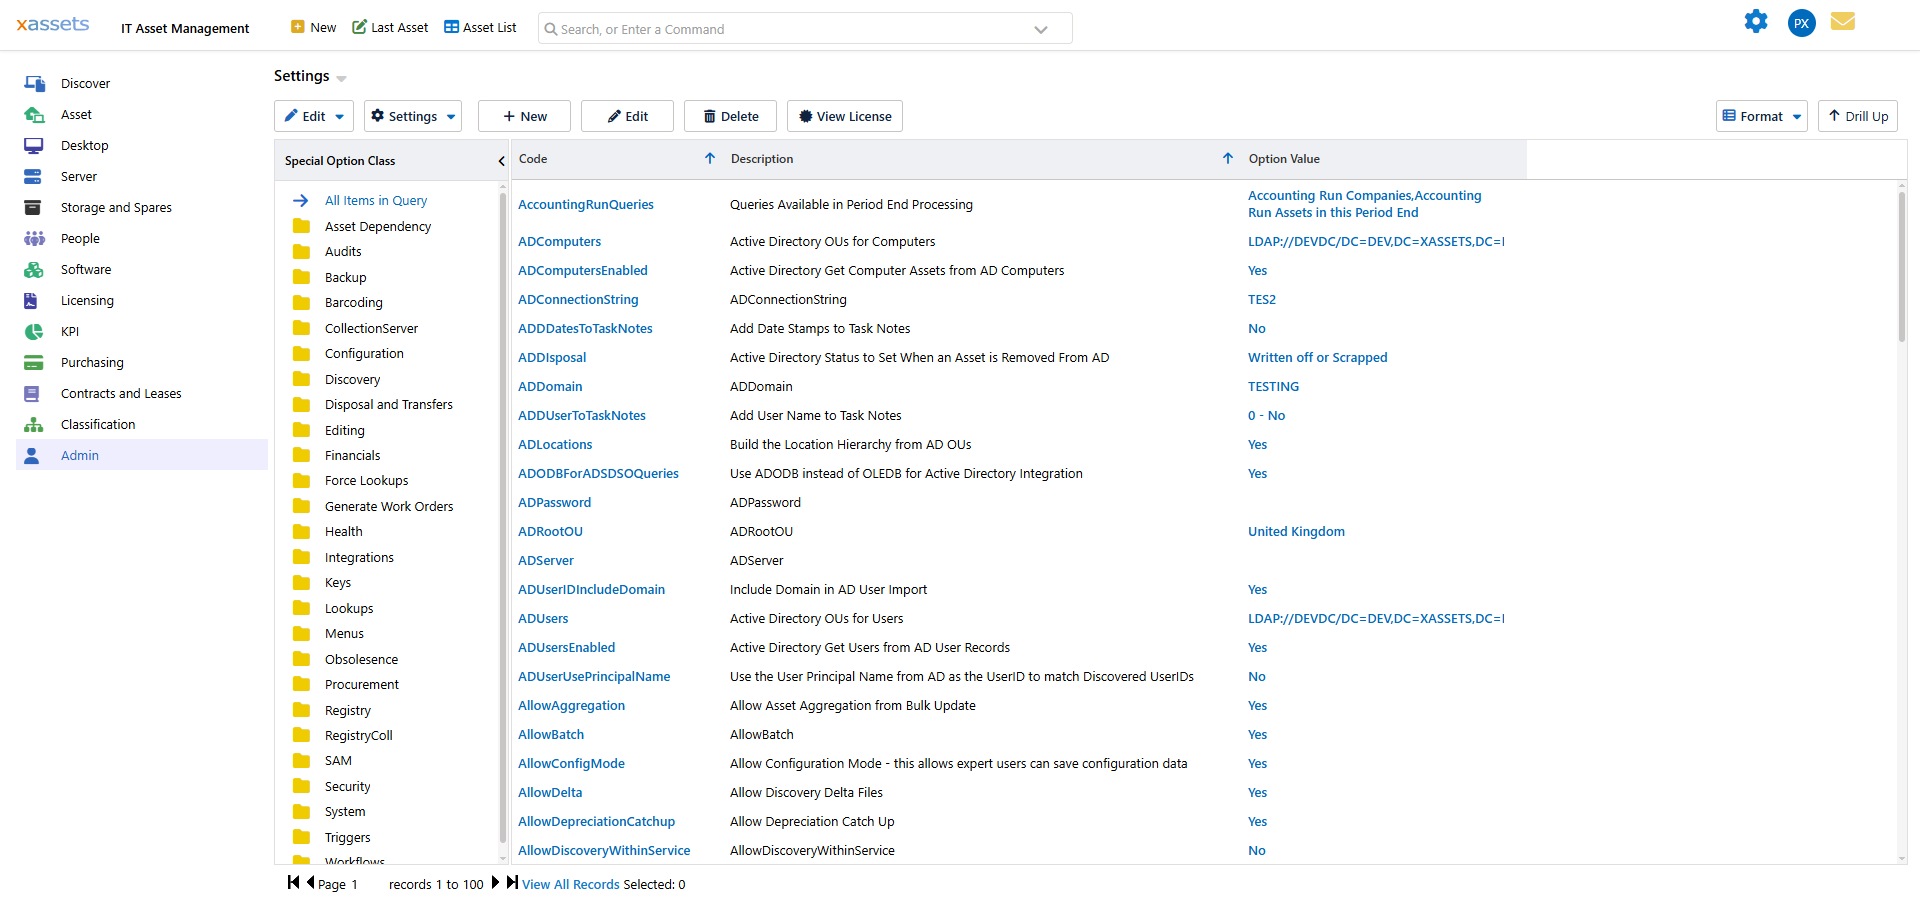The height and width of the screenshot is (911, 1920).
Task: Open the ADComputers option link
Action: pos(559,241)
